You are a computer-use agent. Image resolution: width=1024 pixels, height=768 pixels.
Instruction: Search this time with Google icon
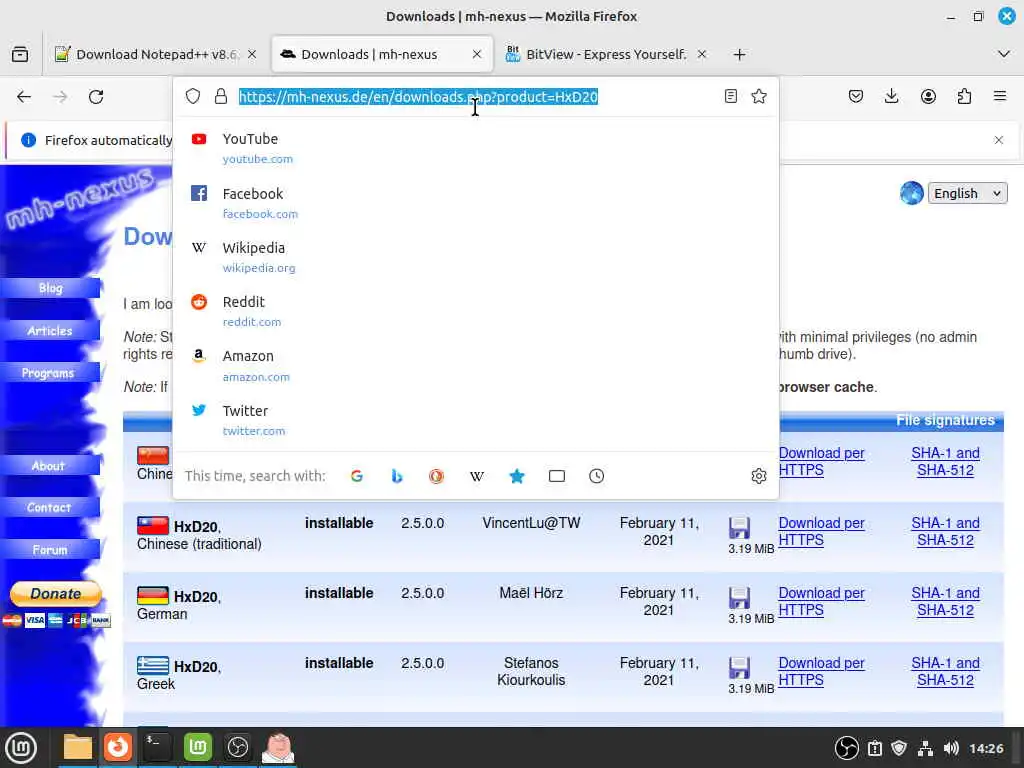click(357, 476)
